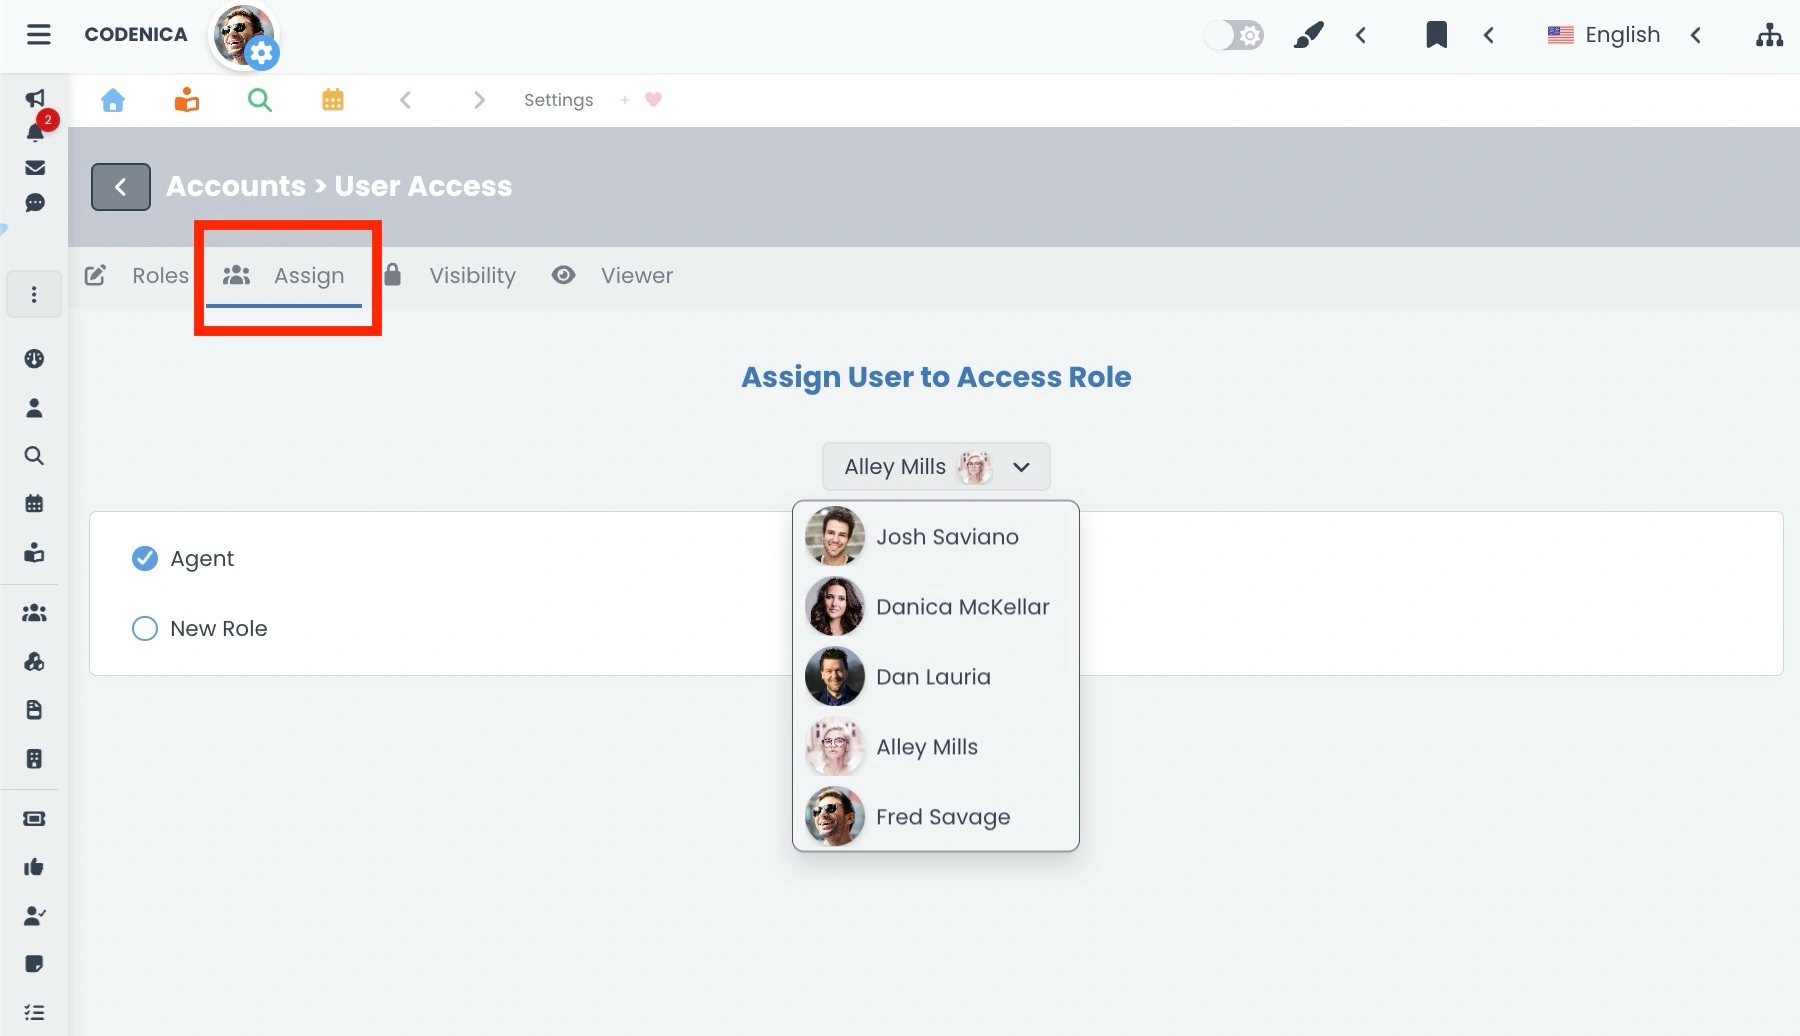The width and height of the screenshot is (1800, 1036).
Task: Open the envelope mail icon in sidebar
Action: click(35, 167)
